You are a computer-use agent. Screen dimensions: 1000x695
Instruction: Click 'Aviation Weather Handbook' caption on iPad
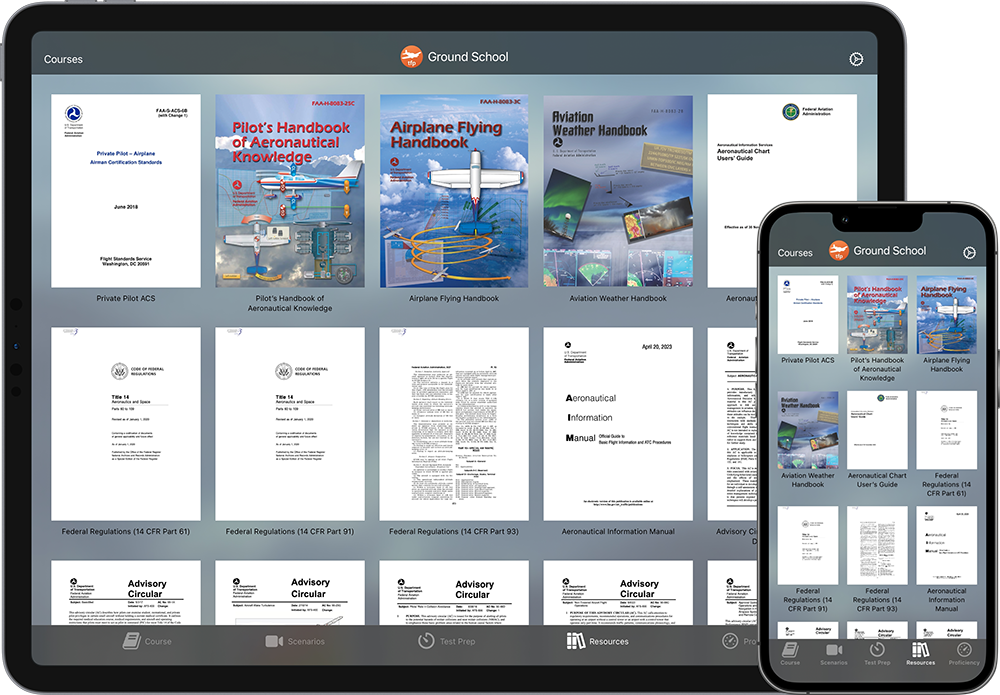point(618,298)
